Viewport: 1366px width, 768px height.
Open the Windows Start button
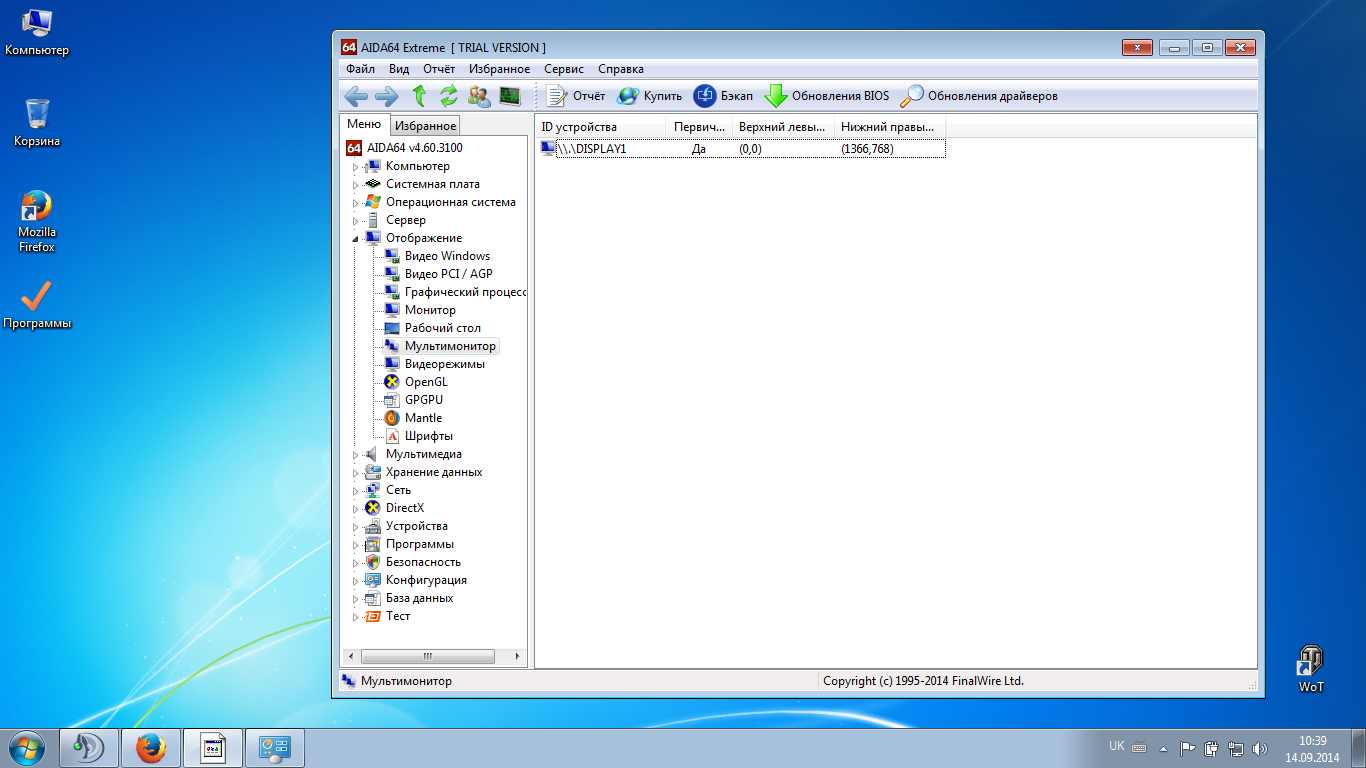(x=27, y=747)
